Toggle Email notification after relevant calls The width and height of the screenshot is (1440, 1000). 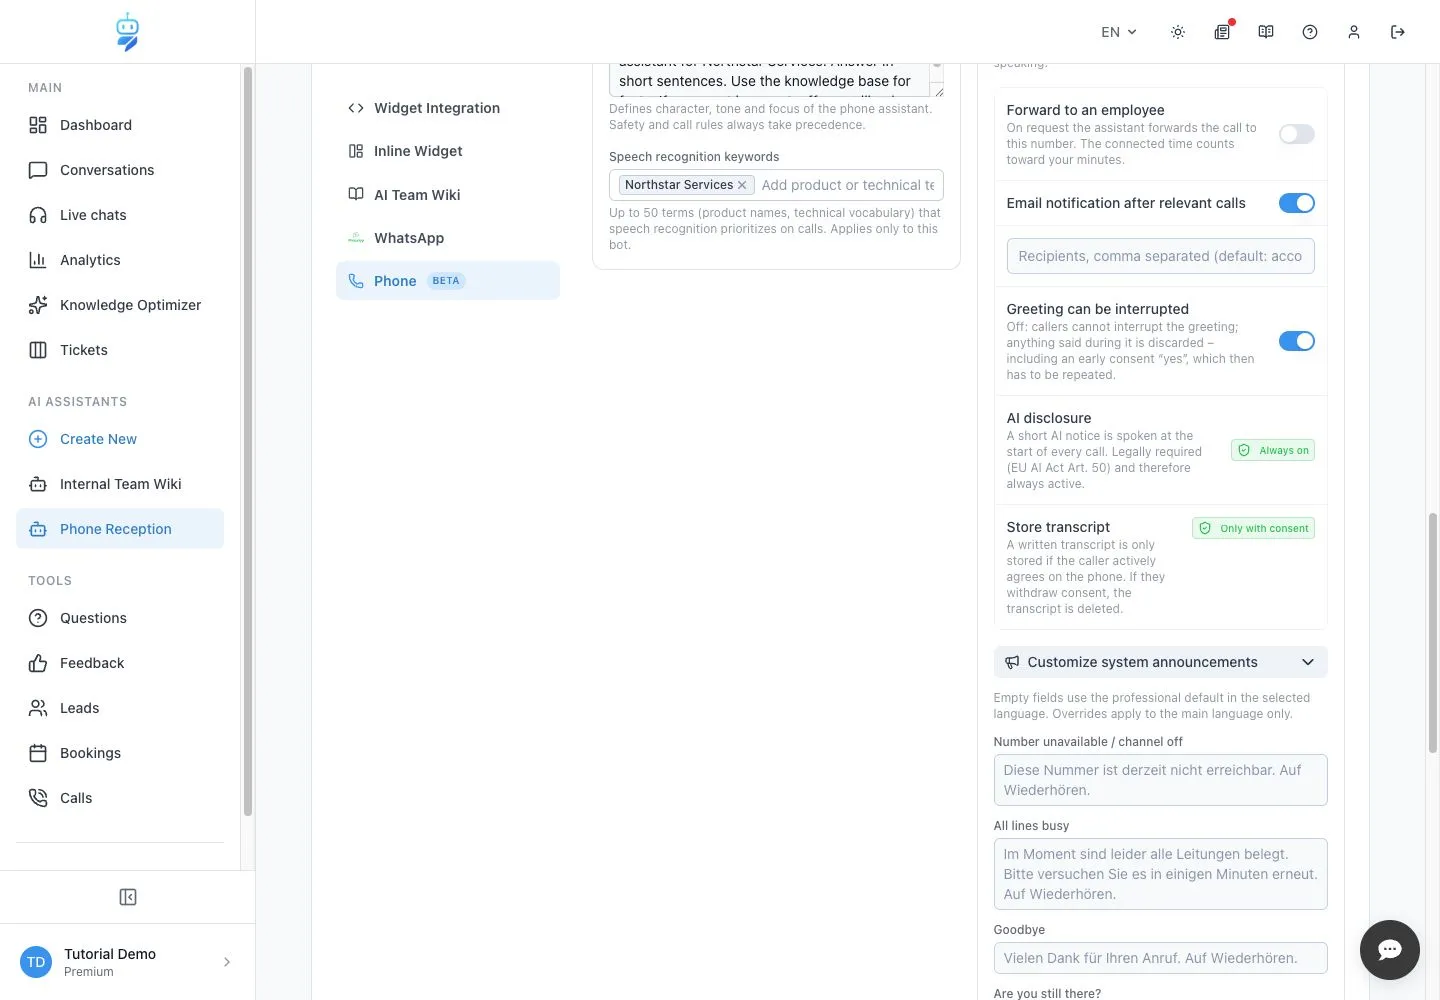pos(1297,203)
